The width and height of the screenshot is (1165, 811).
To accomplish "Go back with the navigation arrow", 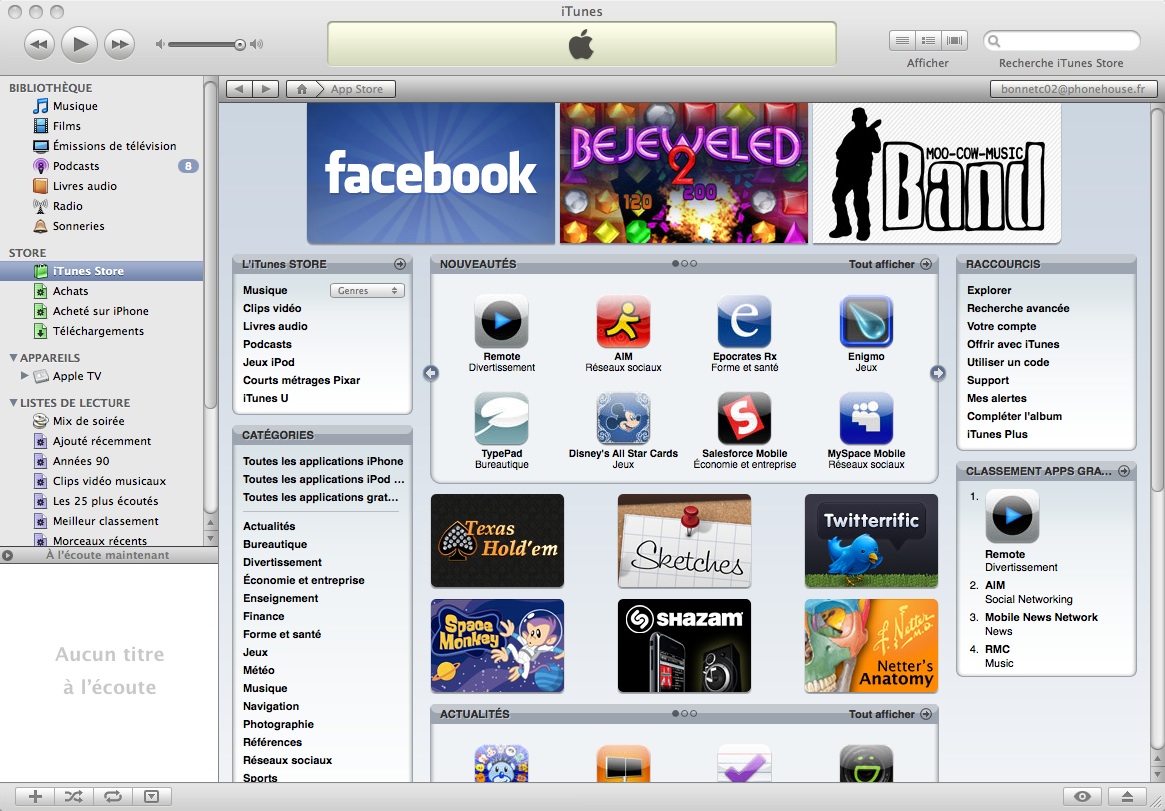I will 238,89.
